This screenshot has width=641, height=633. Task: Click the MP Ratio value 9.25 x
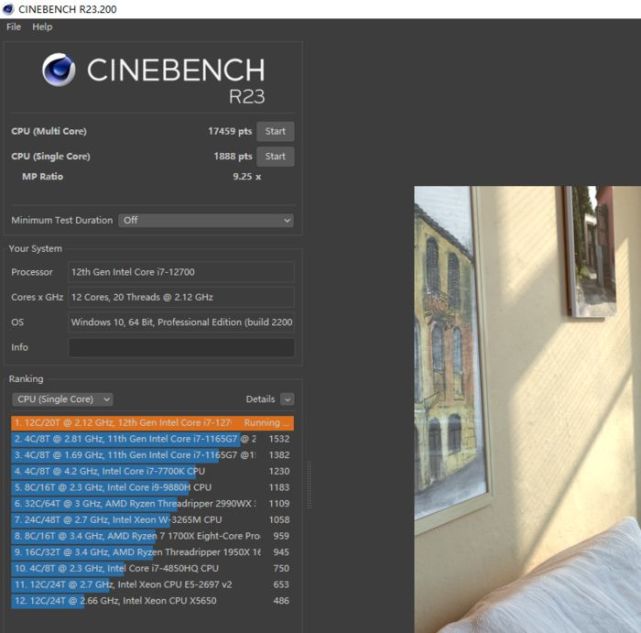coord(247,177)
